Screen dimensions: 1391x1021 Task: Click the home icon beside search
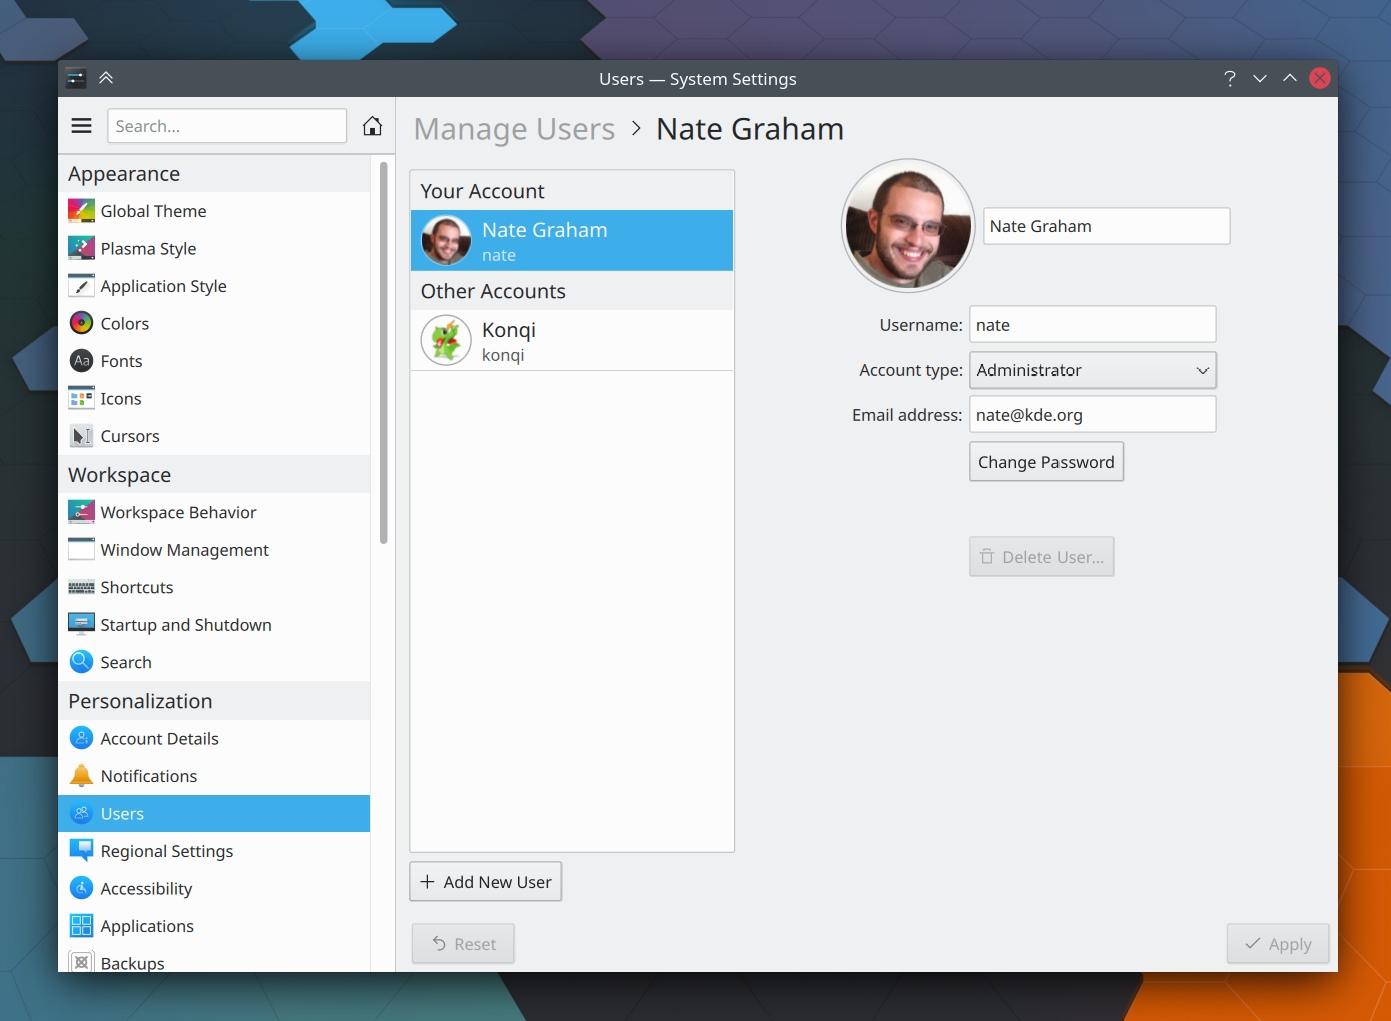(x=372, y=126)
